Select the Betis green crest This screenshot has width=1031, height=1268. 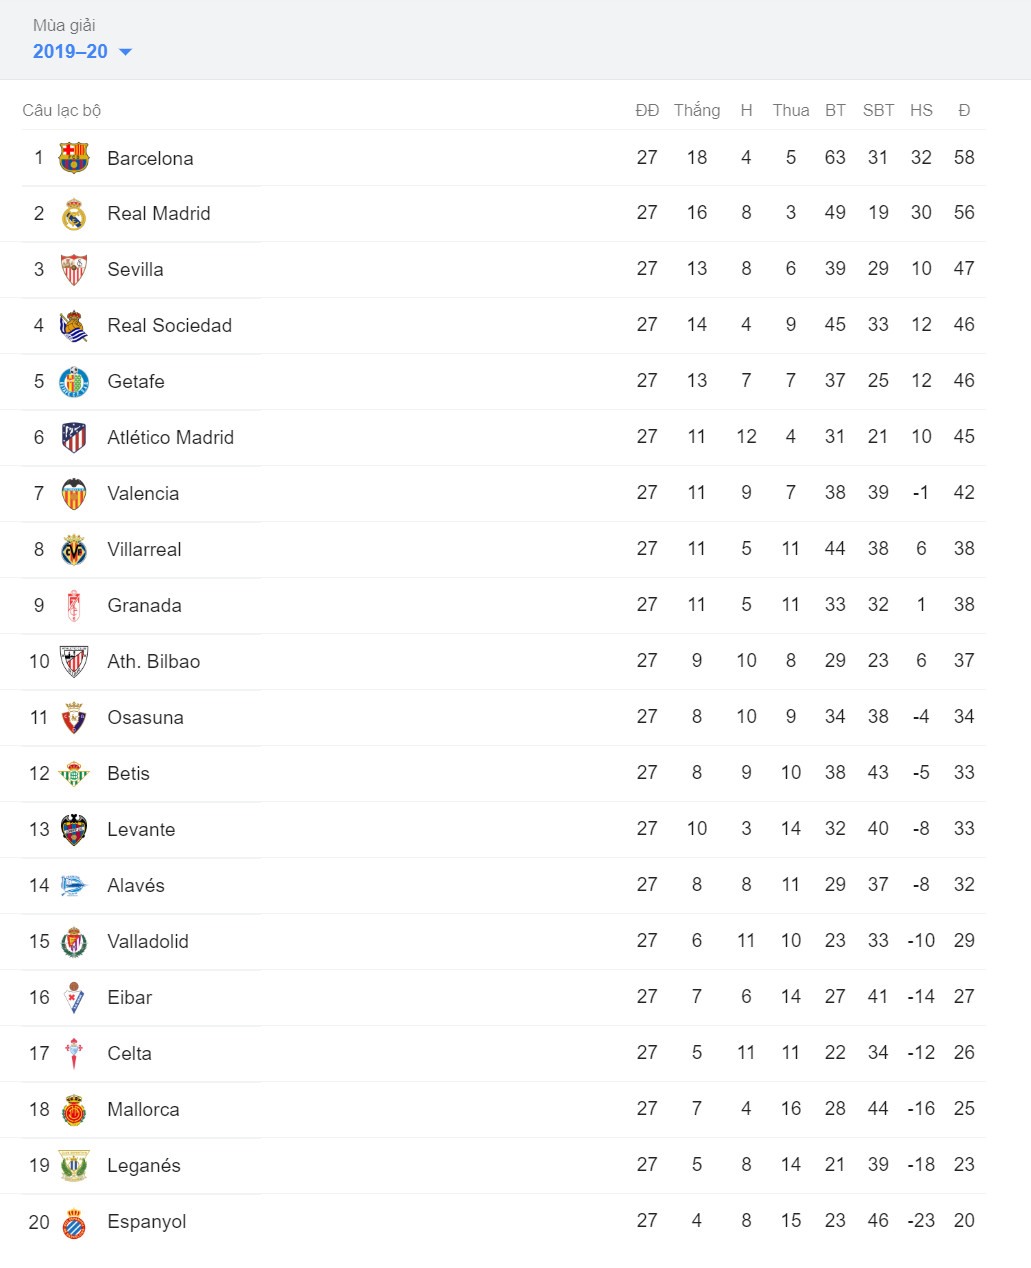tap(74, 774)
